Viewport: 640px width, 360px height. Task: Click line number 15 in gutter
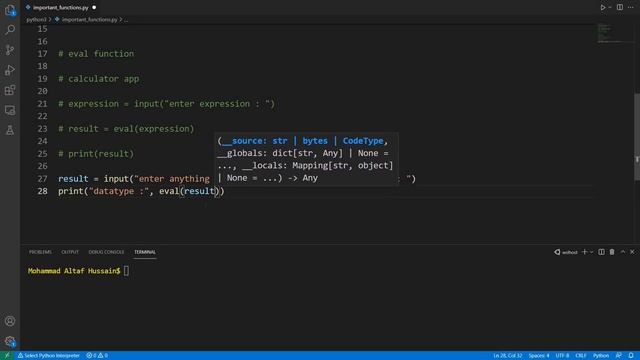42,29
